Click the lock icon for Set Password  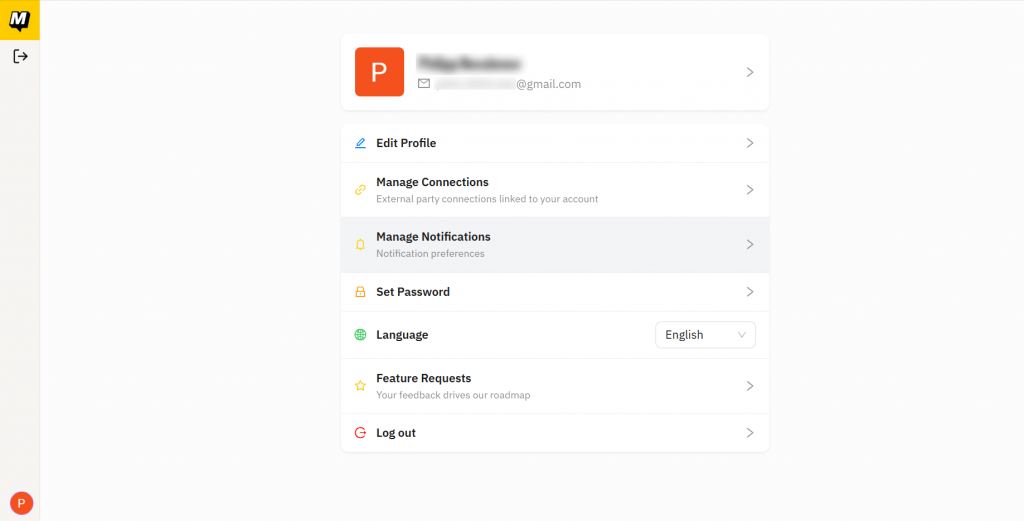pos(360,292)
